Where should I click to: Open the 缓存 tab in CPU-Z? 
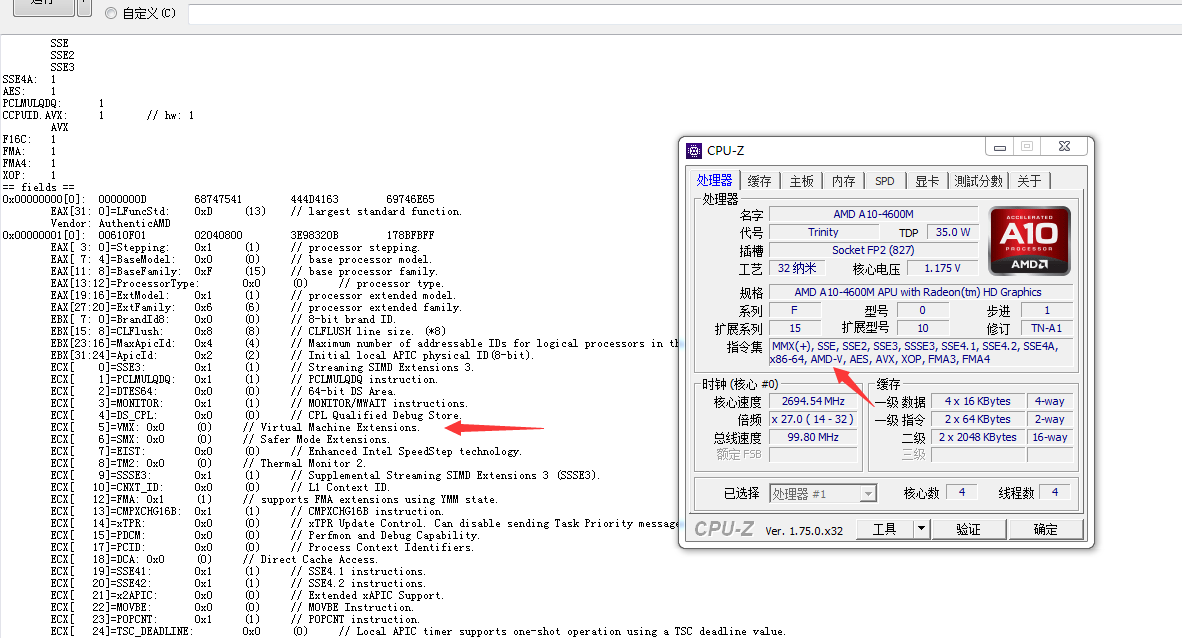point(759,181)
